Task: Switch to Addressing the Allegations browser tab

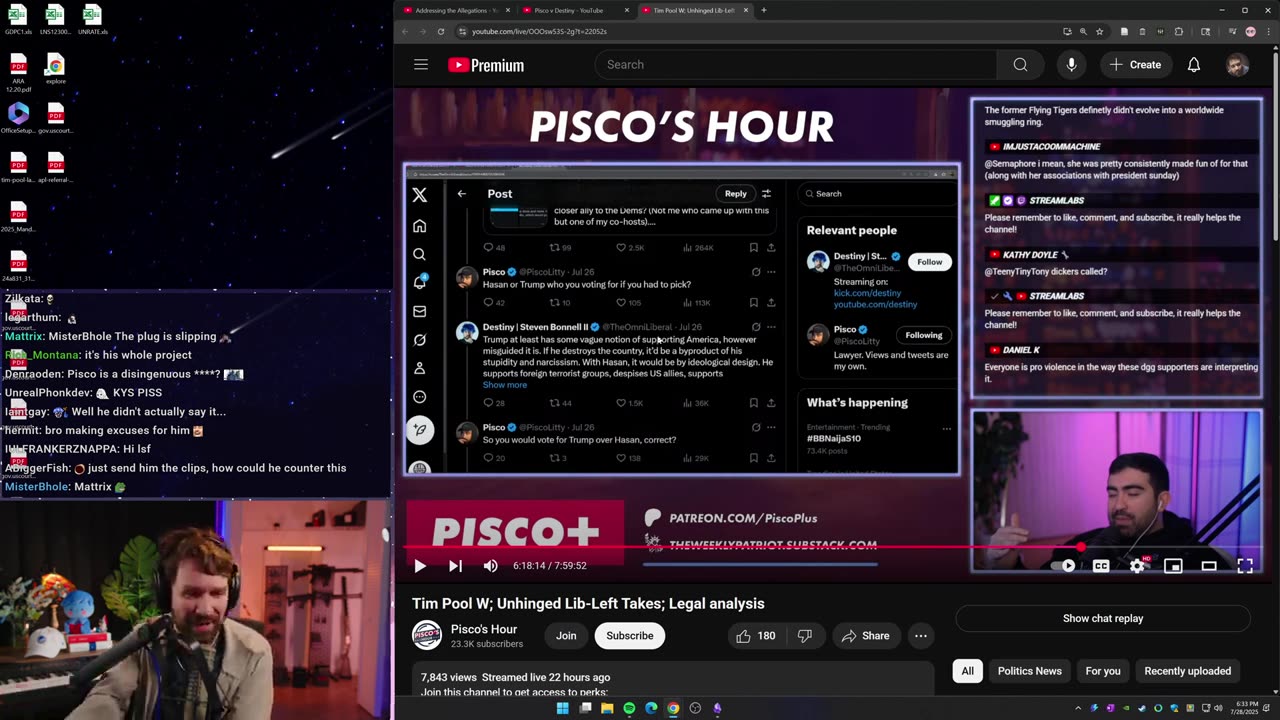Action: pos(456,10)
